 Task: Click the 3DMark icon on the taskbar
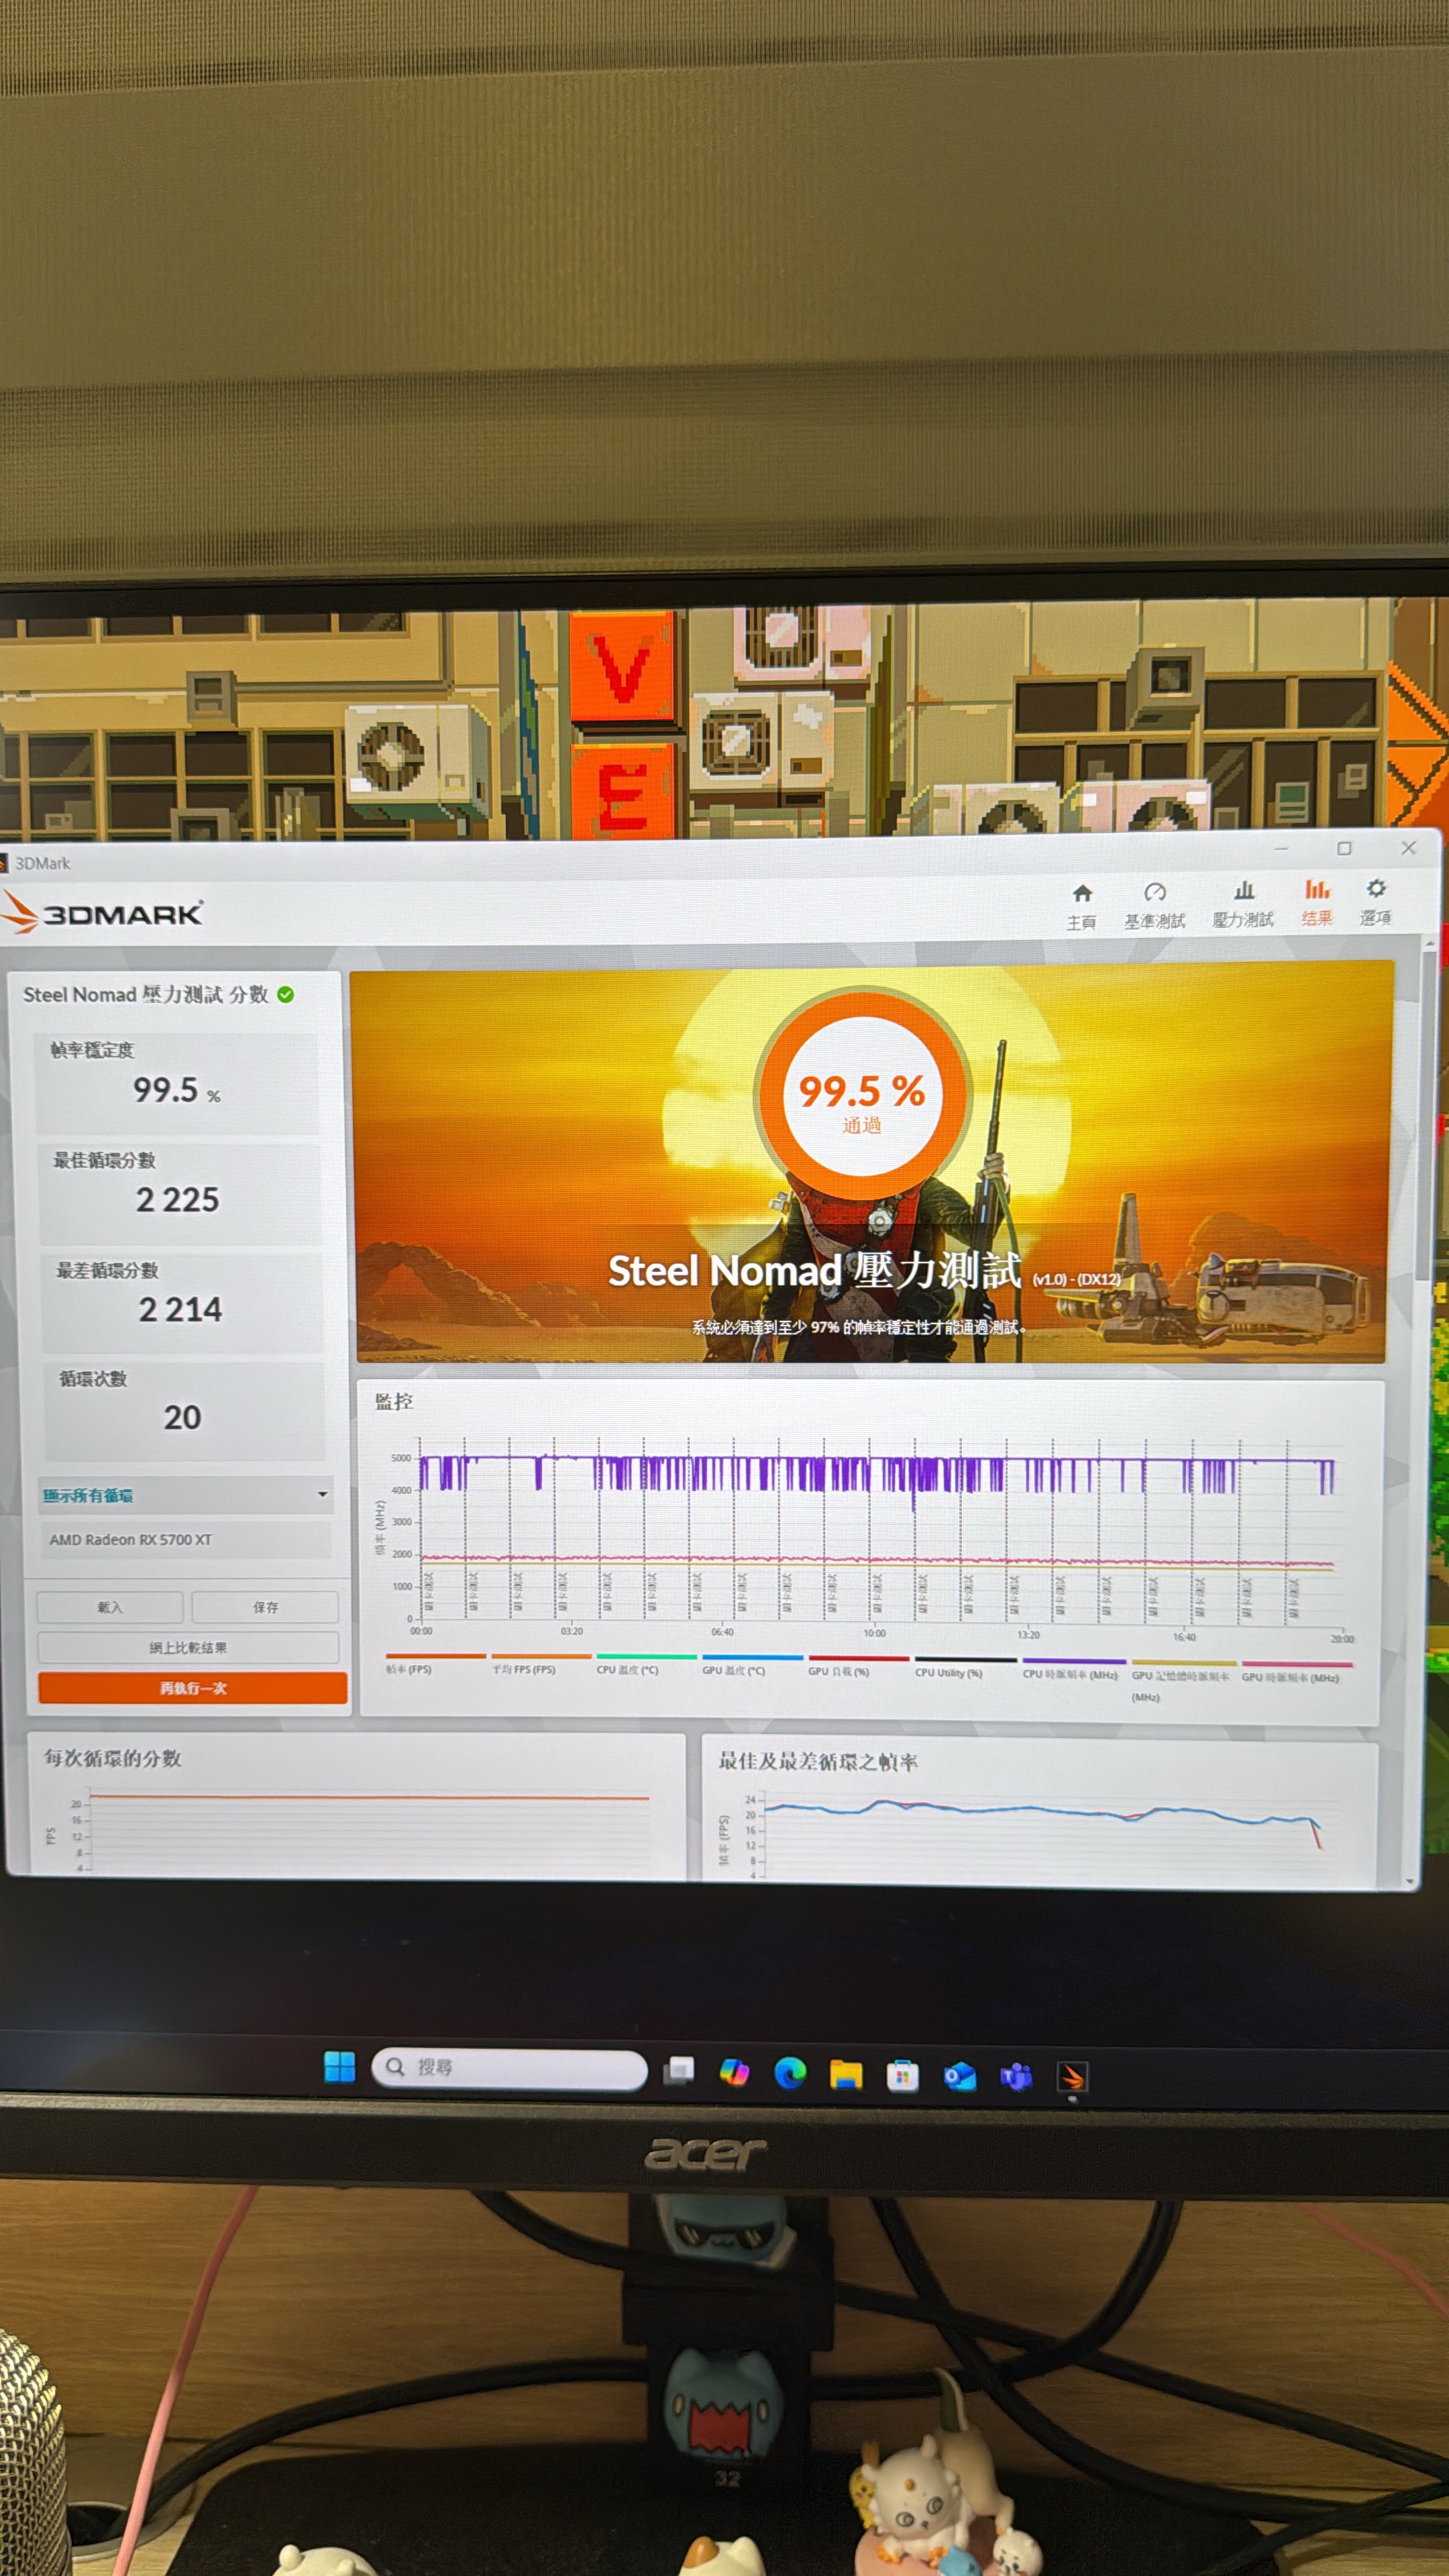1072,2078
